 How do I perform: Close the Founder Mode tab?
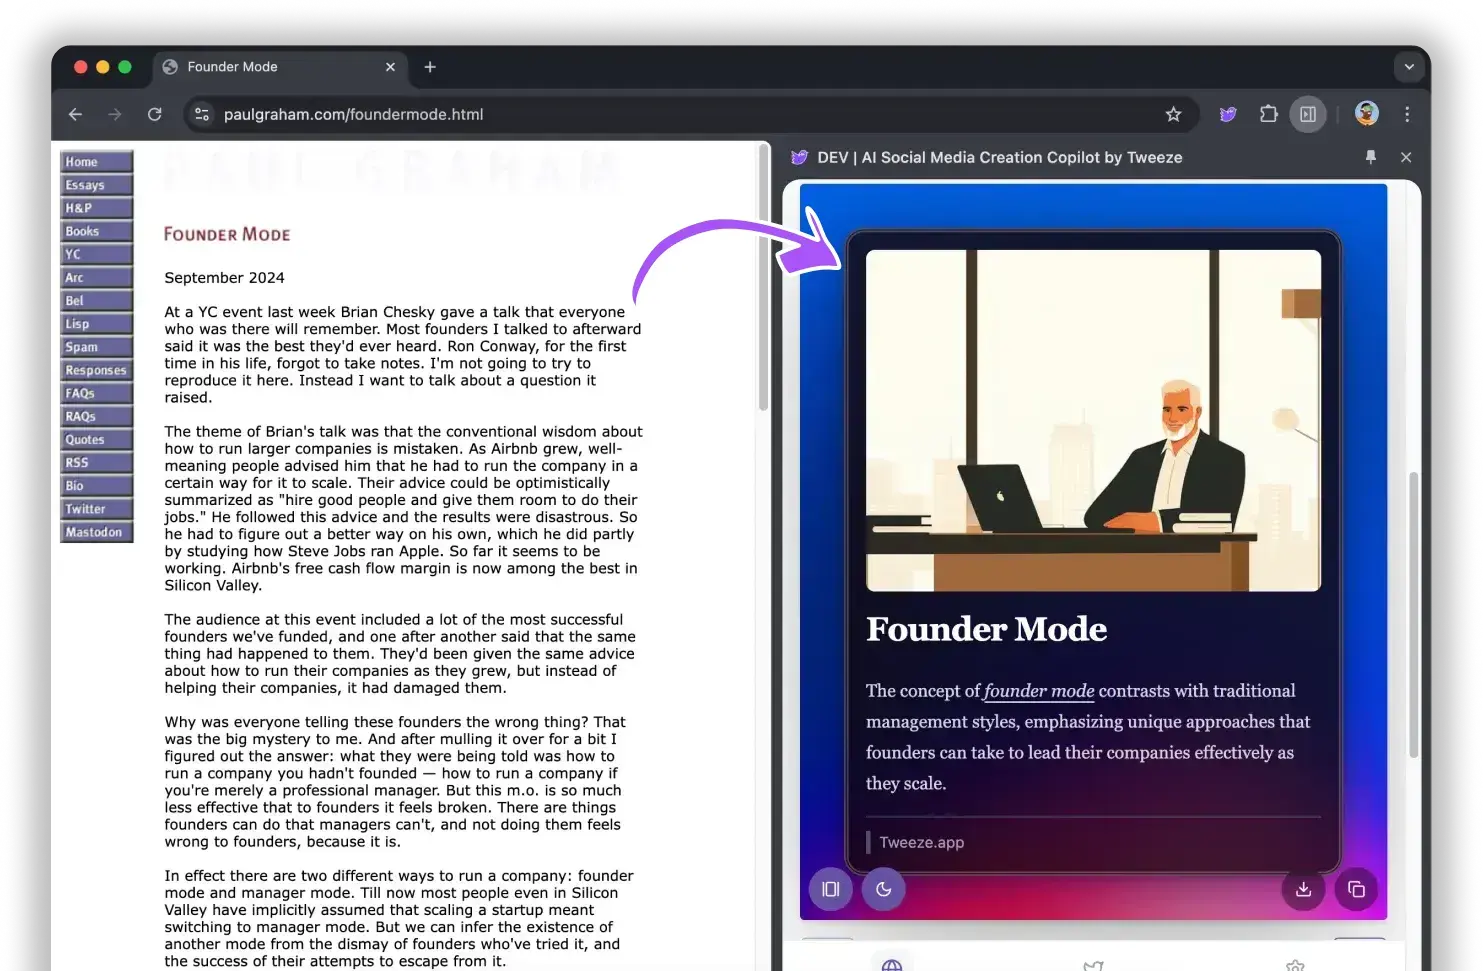390,67
